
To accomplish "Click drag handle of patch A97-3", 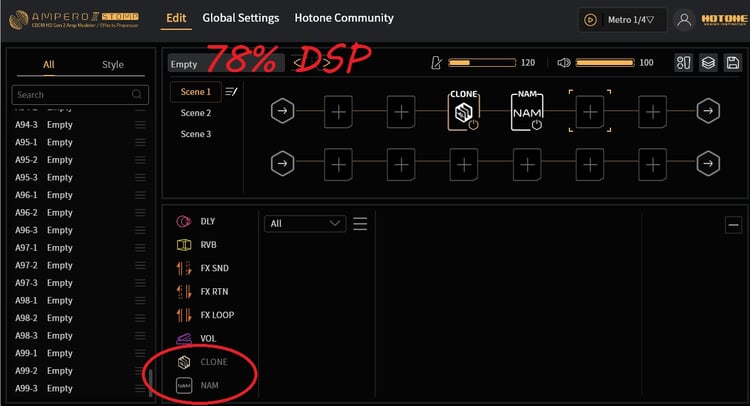I will pyautogui.click(x=140, y=283).
